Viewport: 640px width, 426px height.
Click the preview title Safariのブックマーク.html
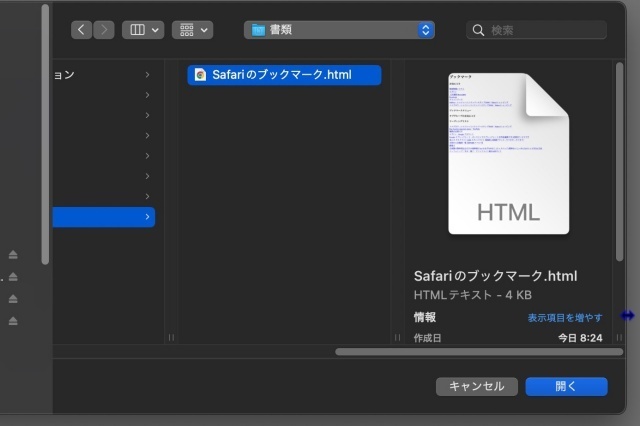tap(496, 276)
